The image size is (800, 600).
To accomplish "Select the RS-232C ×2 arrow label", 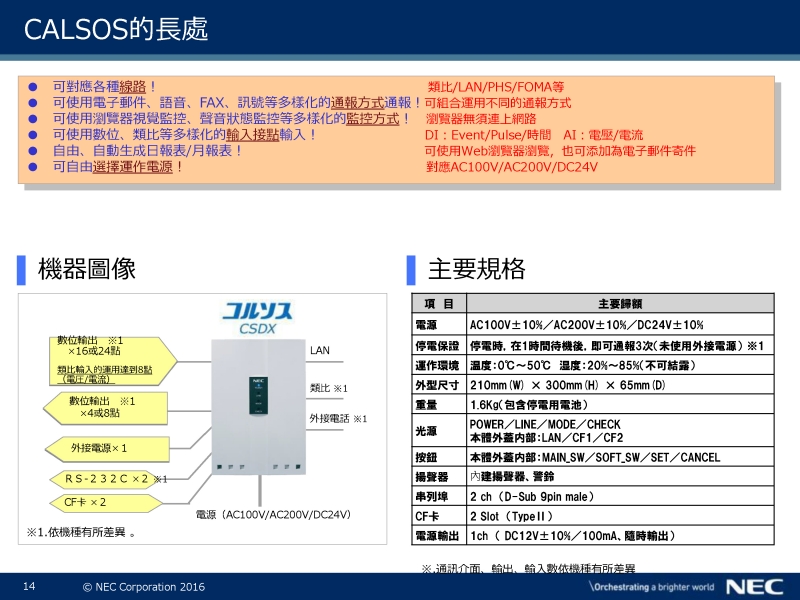I will tap(106, 479).
